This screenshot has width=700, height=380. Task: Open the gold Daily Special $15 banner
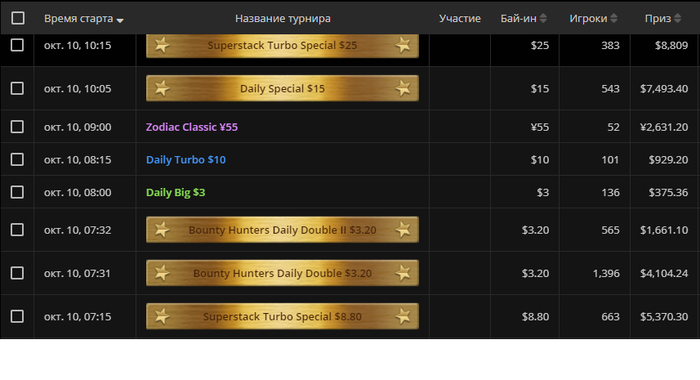click(282, 88)
